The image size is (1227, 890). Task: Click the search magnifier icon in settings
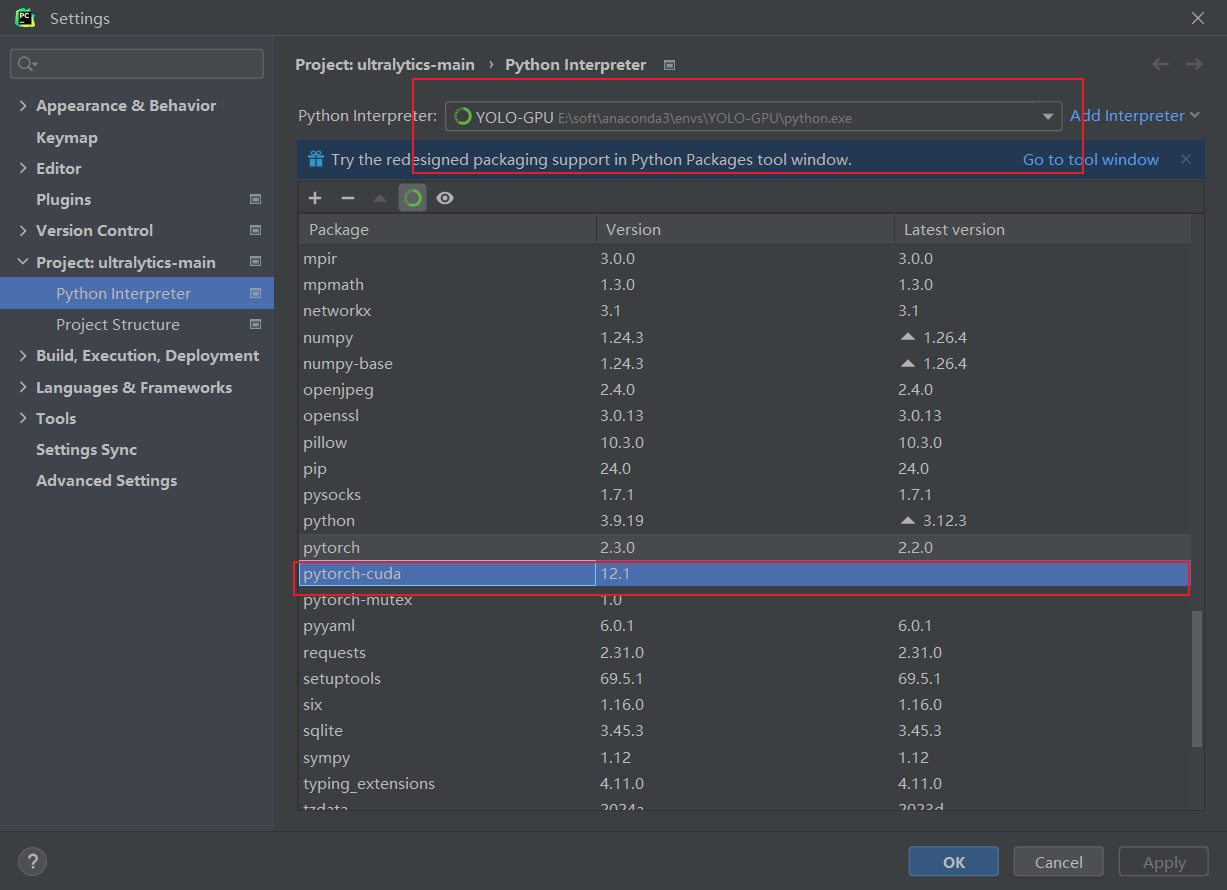pyautogui.click(x=27, y=64)
